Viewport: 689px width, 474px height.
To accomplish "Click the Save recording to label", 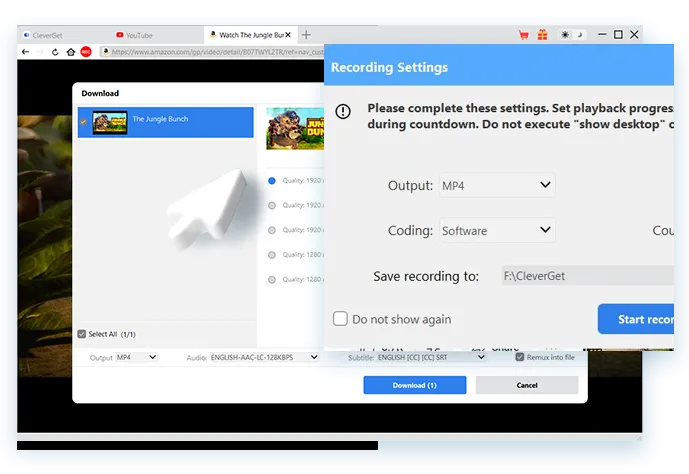I will pos(426,276).
